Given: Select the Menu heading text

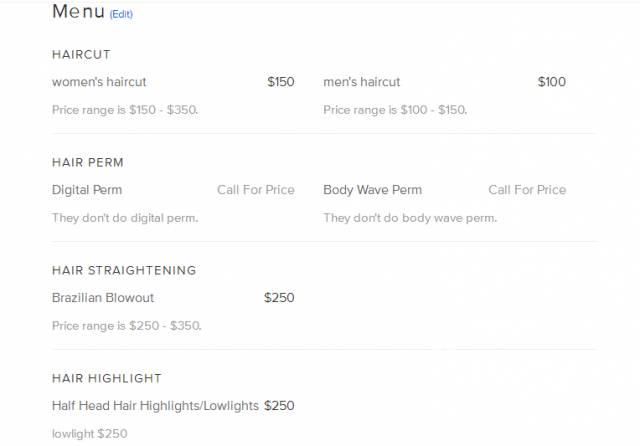Looking at the screenshot, I should click(x=78, y=11).
